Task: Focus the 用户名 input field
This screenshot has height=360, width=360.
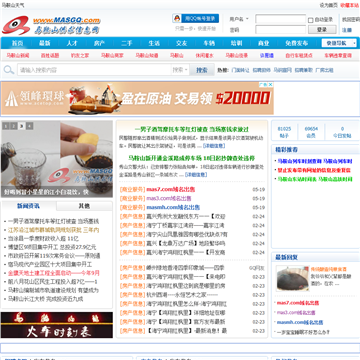Action: (x=280, y=19)
